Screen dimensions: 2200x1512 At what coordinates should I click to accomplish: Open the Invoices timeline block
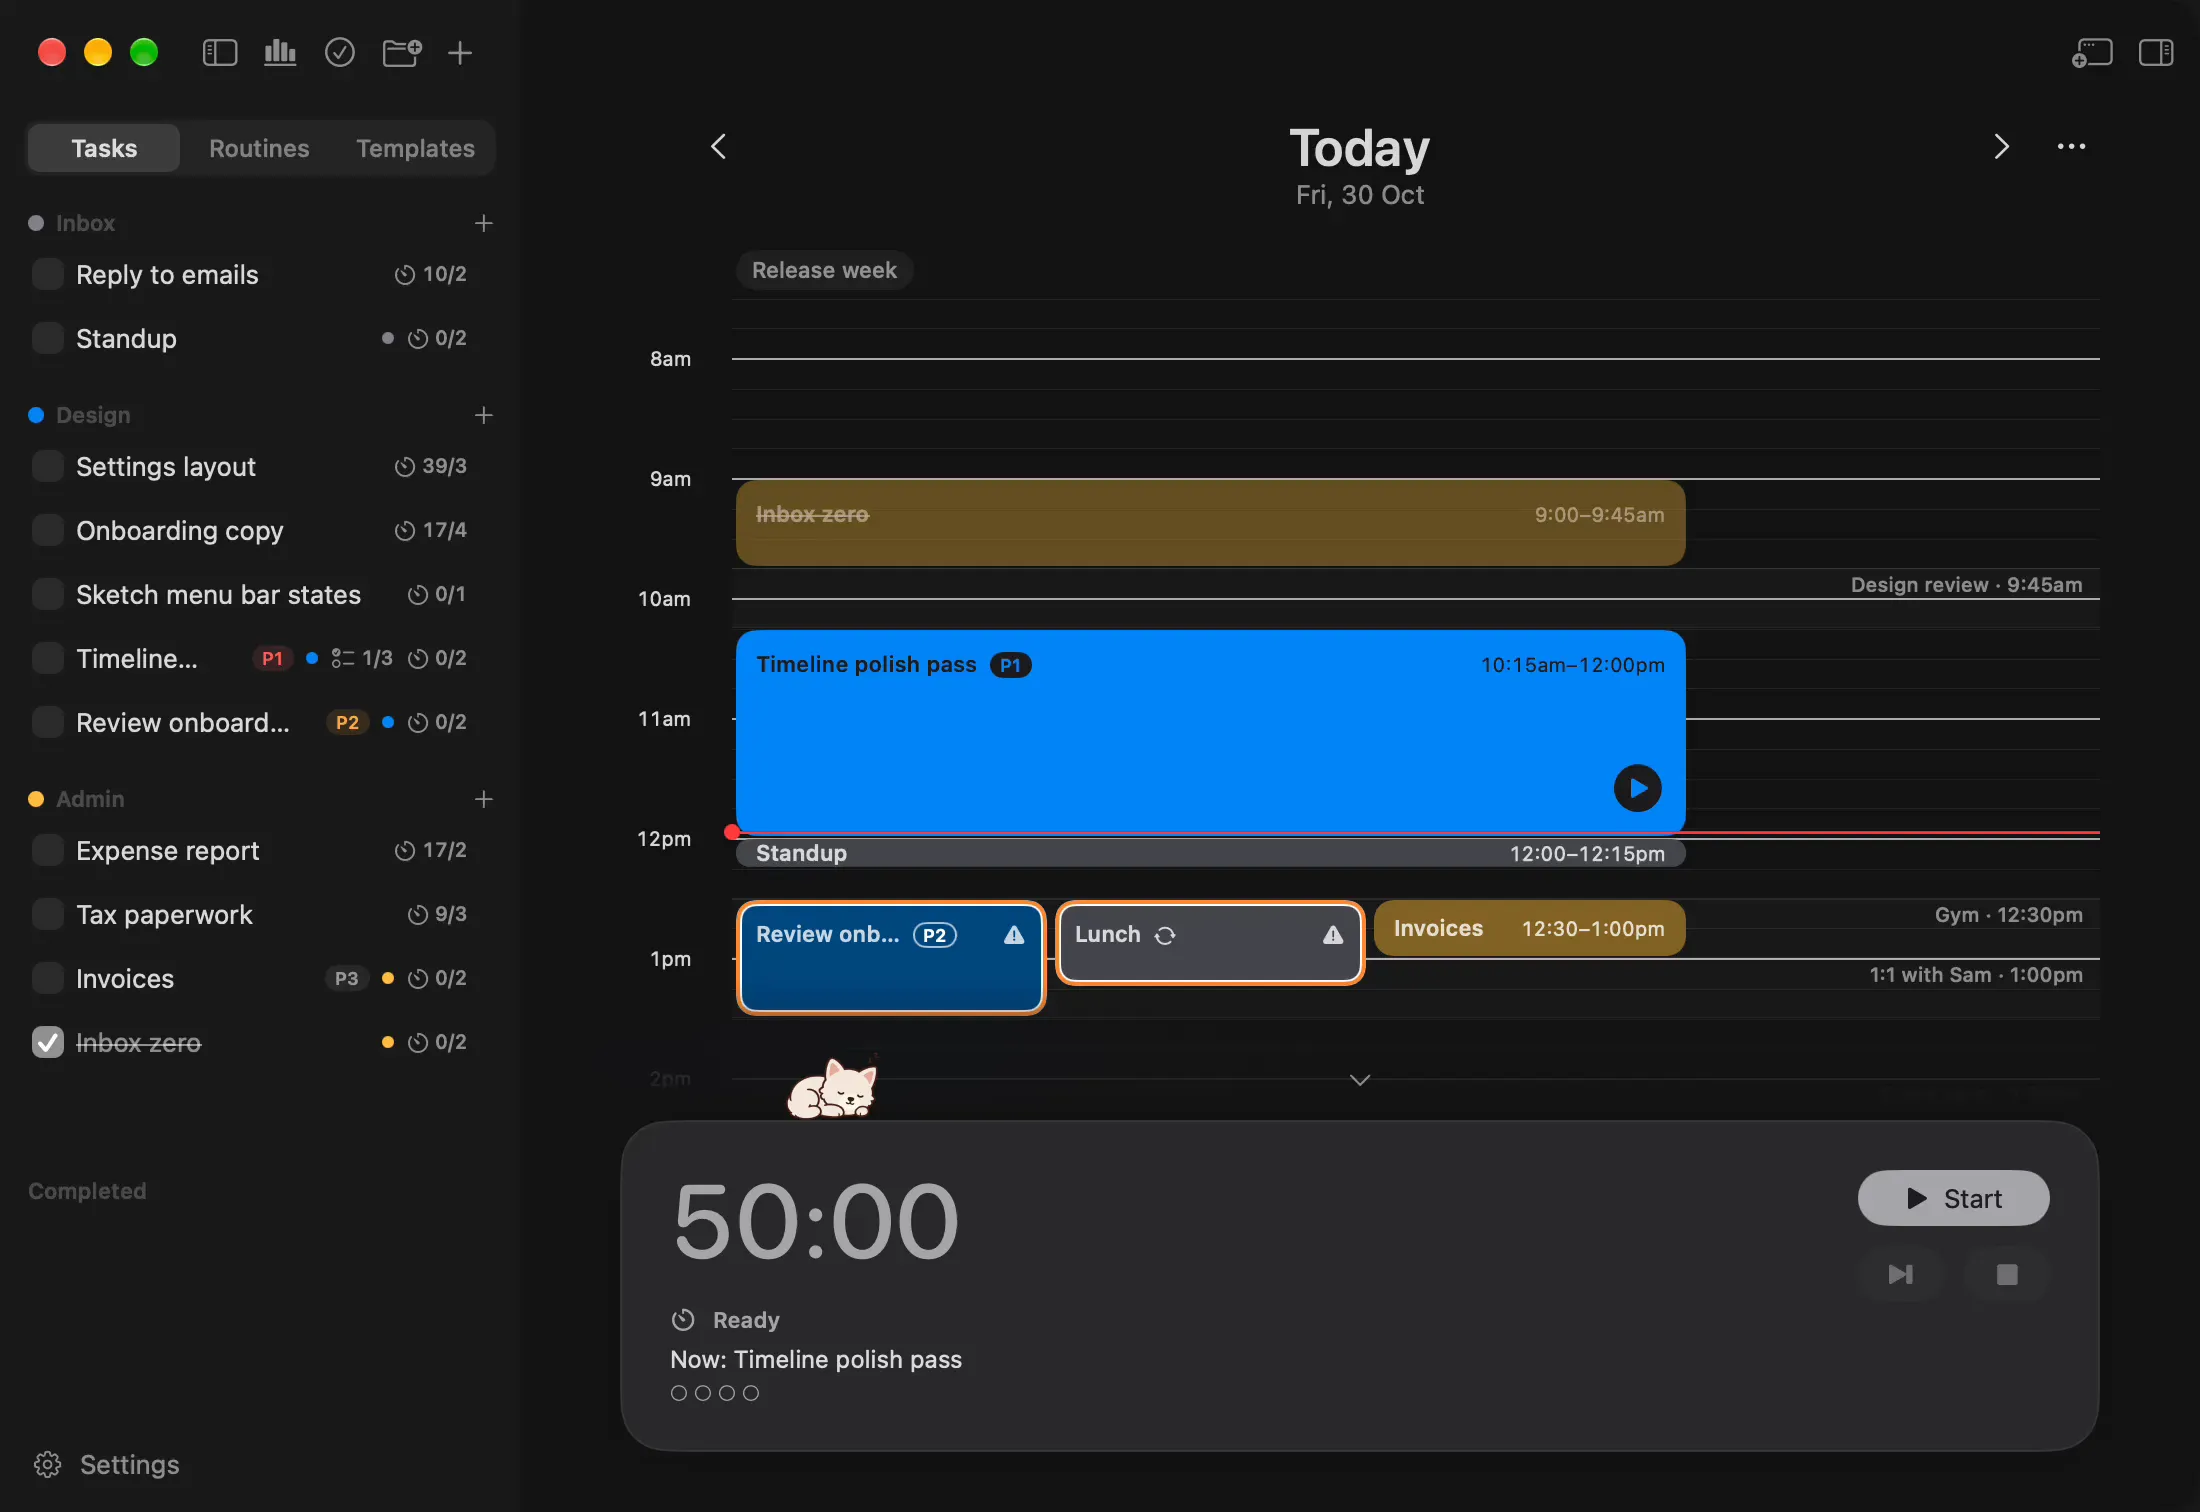1529,928
